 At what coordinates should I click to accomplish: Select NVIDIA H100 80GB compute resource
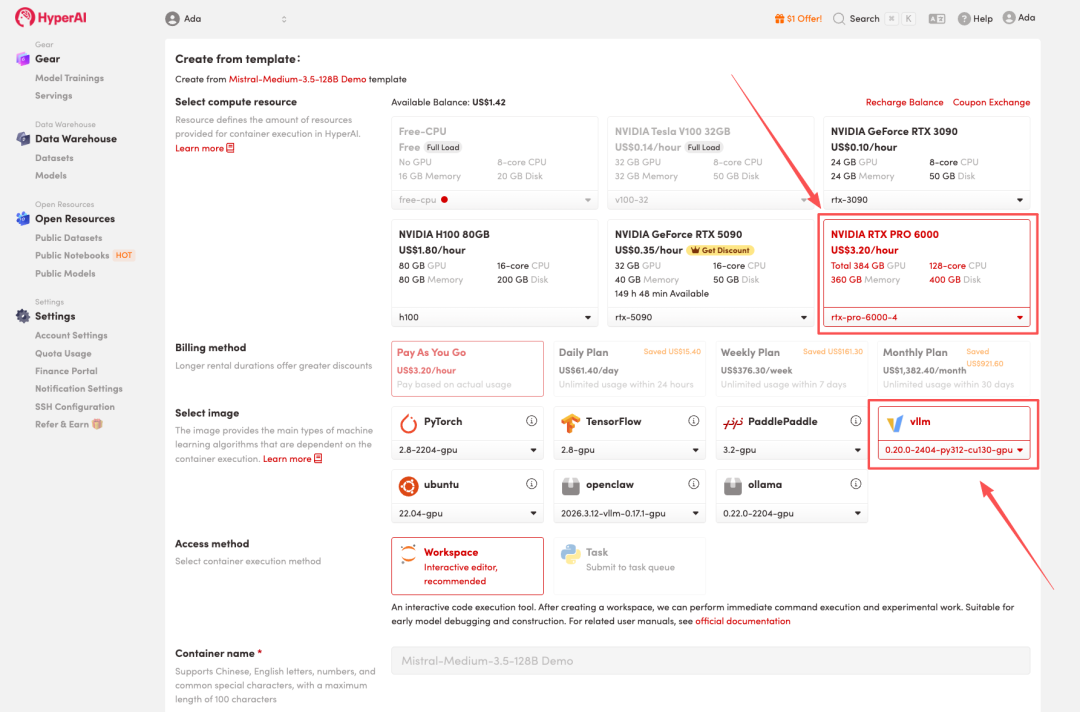(495, 263)
